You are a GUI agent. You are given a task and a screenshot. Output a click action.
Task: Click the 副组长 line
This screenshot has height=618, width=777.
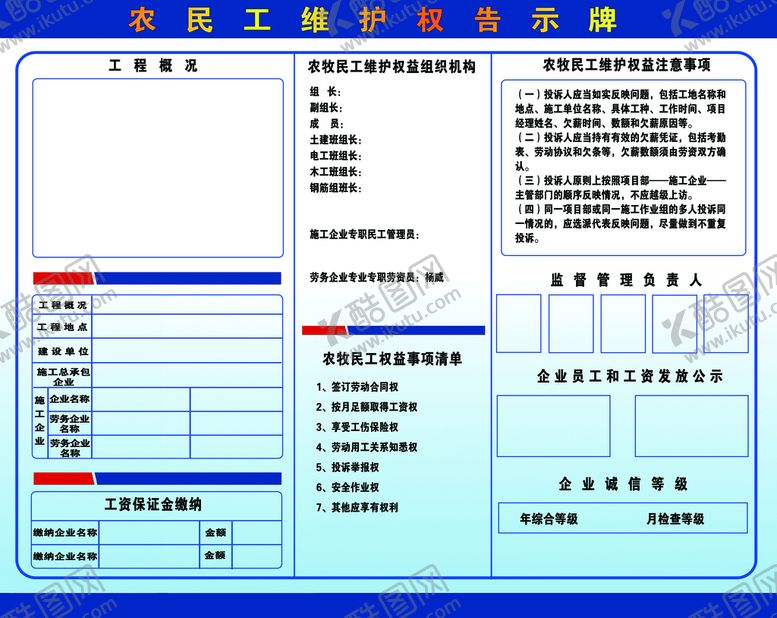(326, 108)
